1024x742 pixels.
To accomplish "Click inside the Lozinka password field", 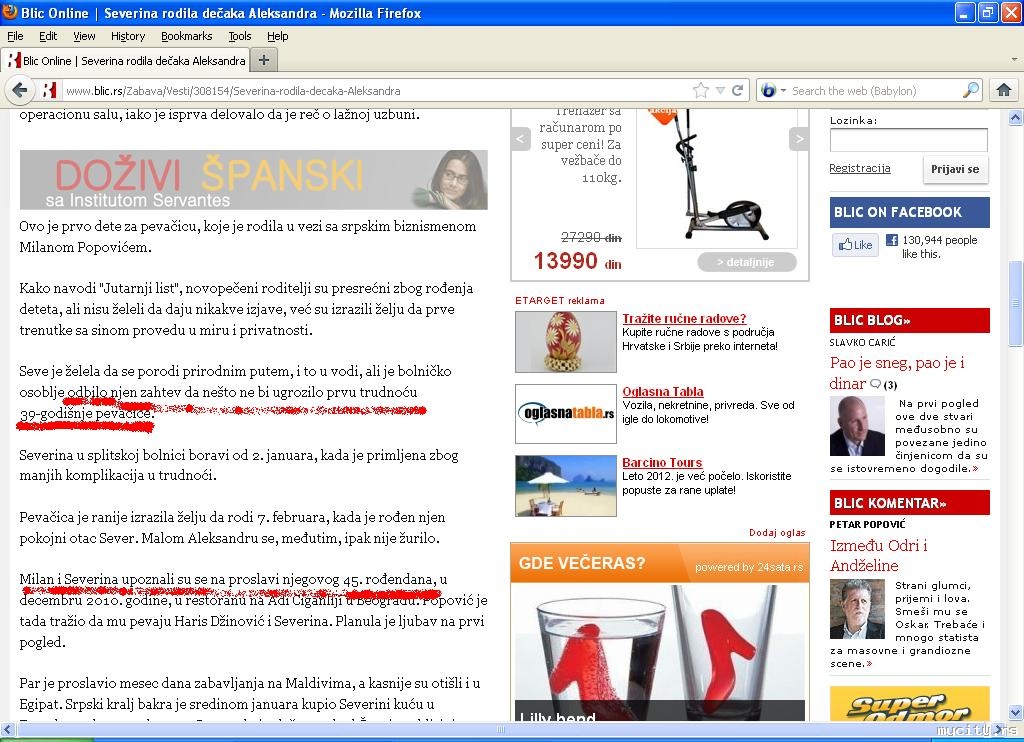I will (x=908, y=140).
